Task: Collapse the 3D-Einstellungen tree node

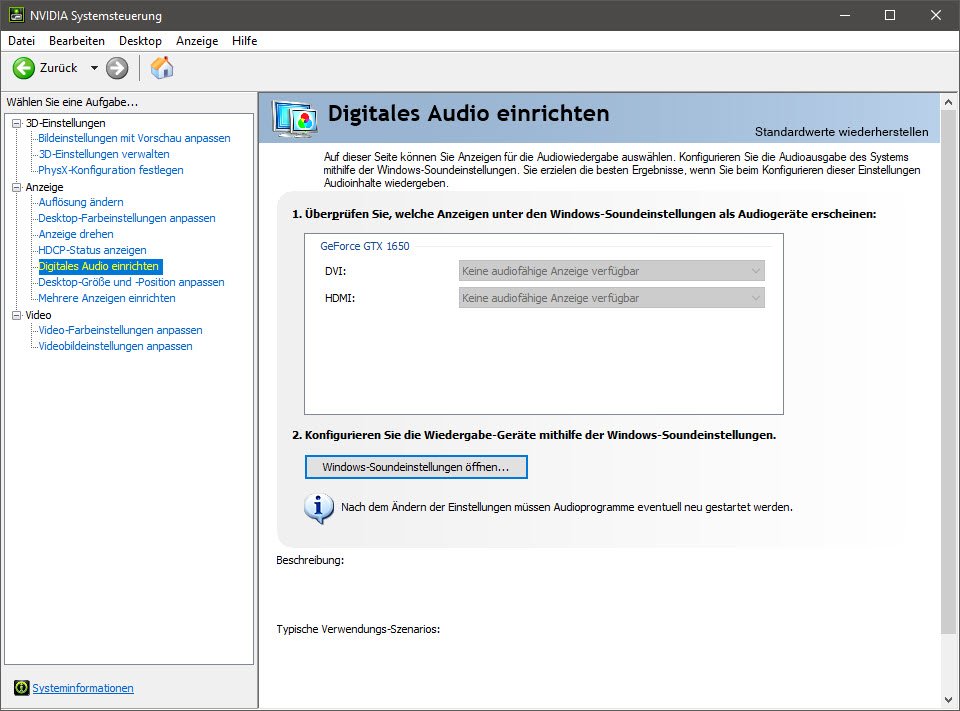Action: (x=17, y=123)
